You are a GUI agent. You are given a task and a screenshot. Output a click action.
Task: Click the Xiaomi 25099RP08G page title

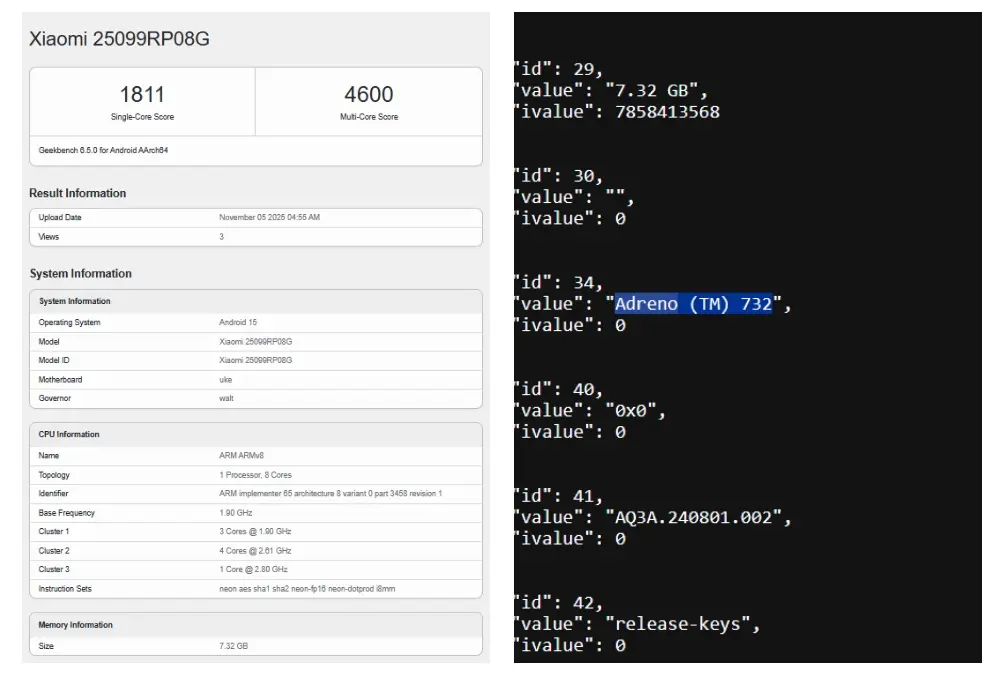tap(119, 40)
